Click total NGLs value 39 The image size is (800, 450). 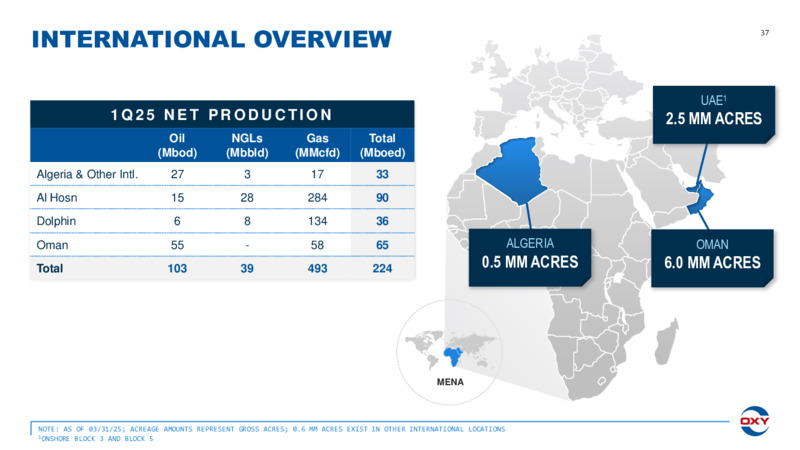click(x=247, y=268)
